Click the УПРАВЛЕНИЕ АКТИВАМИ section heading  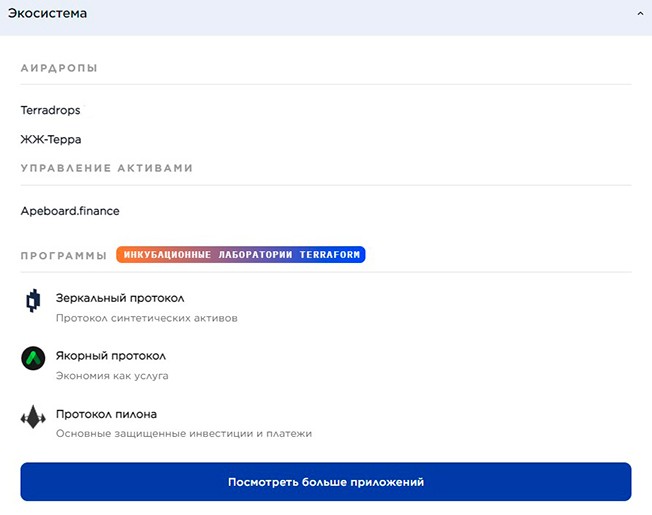pyautogui.click(x=106, y=168)
